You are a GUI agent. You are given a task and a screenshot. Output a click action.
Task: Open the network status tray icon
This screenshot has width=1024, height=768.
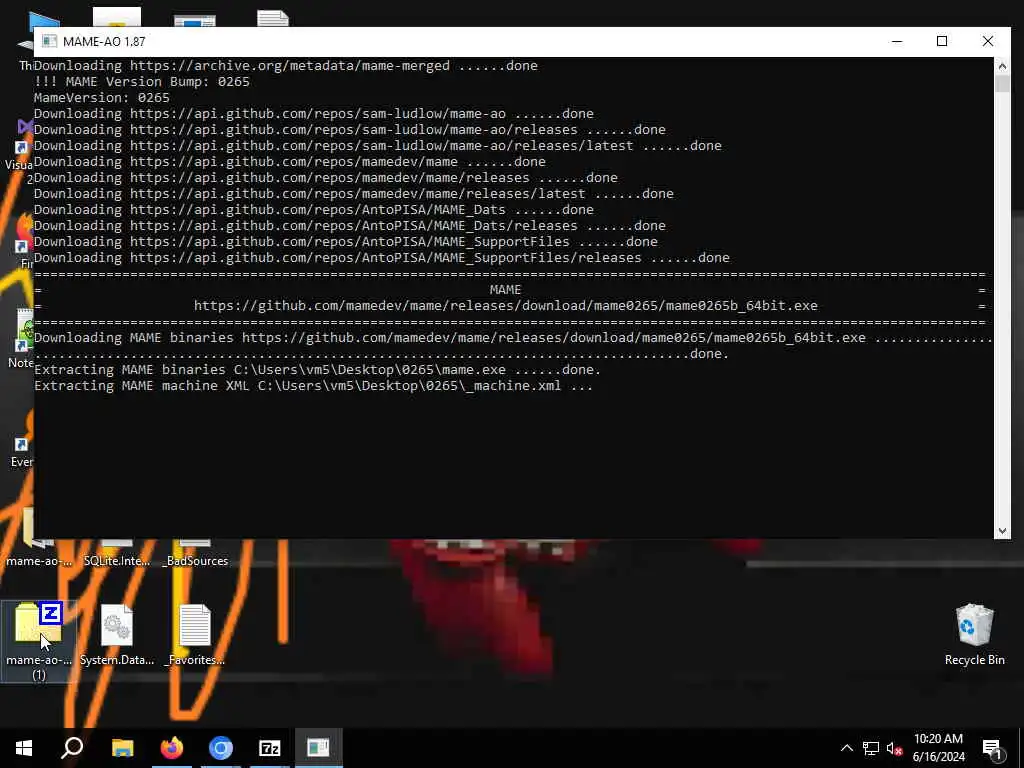point(871,748)
